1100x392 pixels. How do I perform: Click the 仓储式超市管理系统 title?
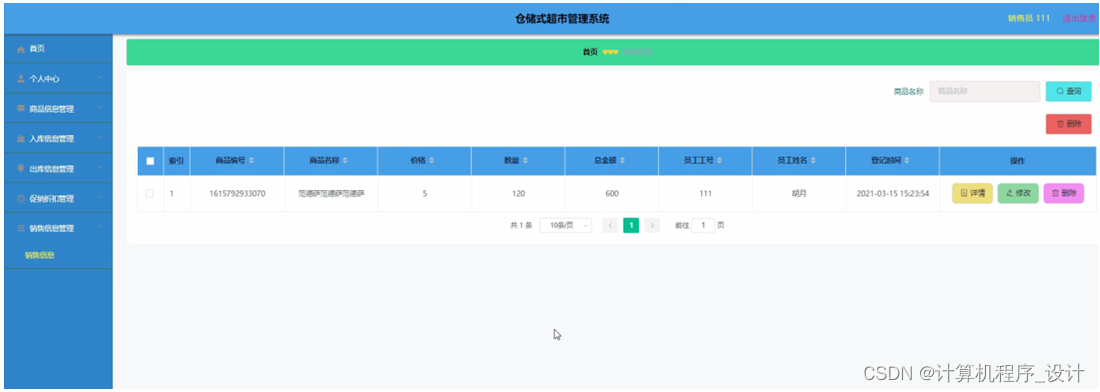pos(562,19)
